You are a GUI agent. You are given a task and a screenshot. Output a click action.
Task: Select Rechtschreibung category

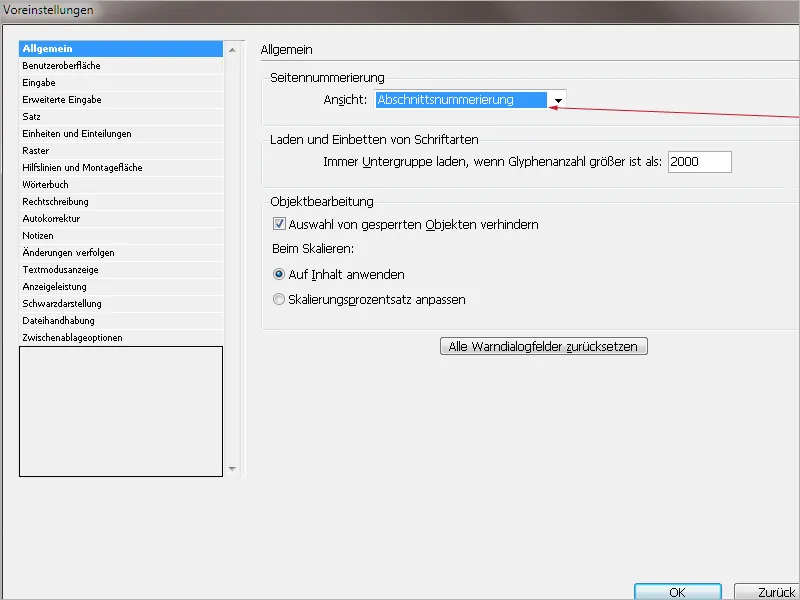(x=121, y=202)
